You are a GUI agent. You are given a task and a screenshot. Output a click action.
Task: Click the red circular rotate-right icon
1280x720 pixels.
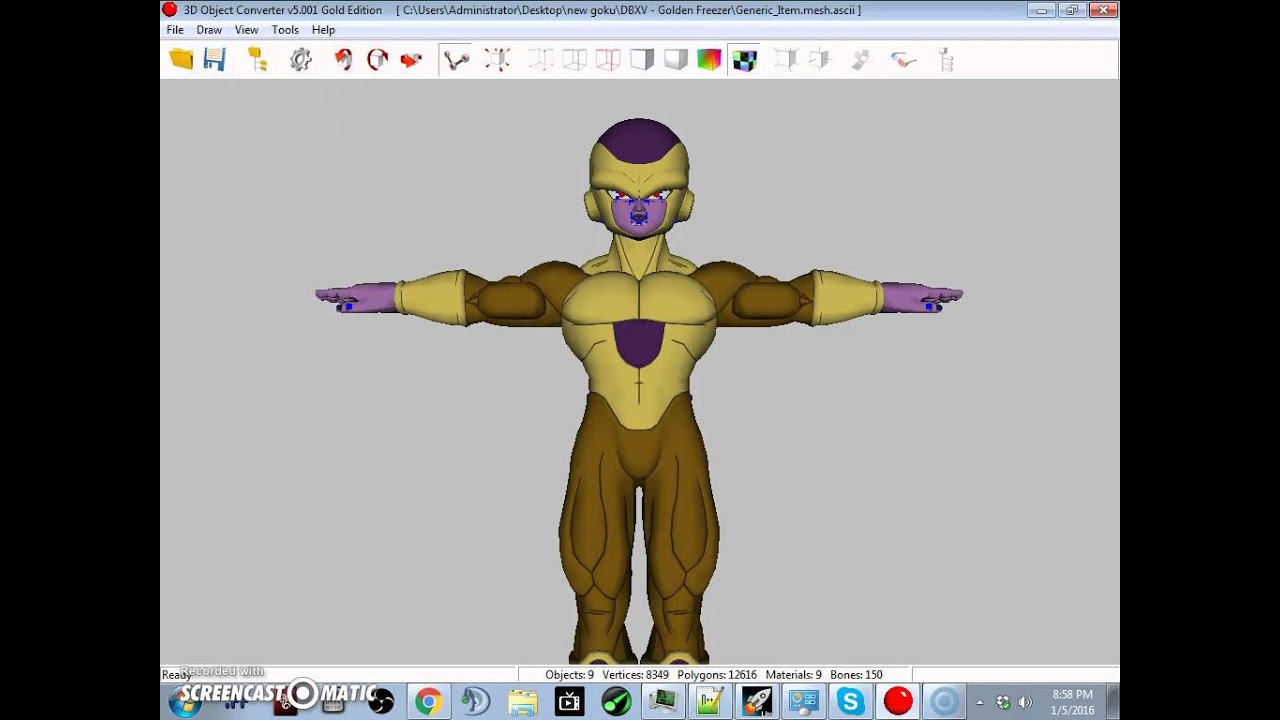377,60
